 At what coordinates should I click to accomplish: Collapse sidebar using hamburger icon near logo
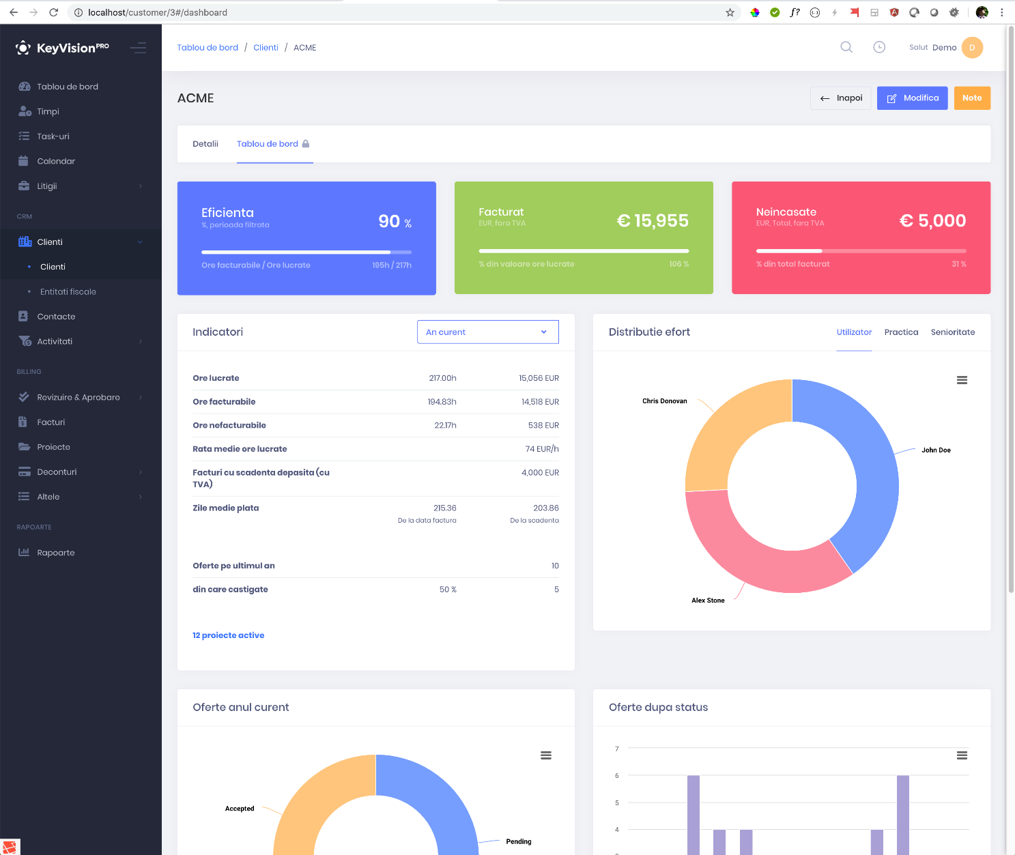(x=138, y=48)
